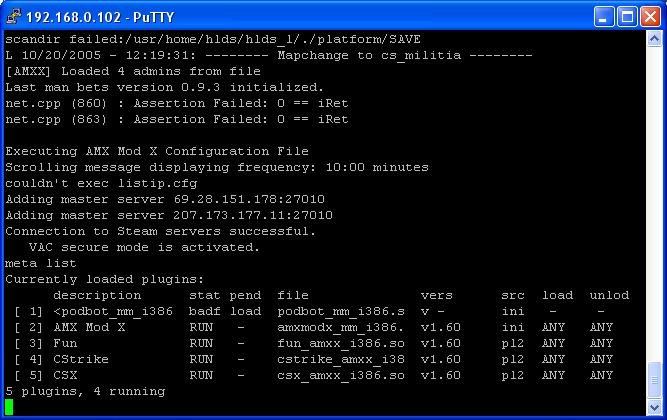Click the 'Fun' plugin description
This screenshot has height=420, width=667.
click(x=65, y=343)
